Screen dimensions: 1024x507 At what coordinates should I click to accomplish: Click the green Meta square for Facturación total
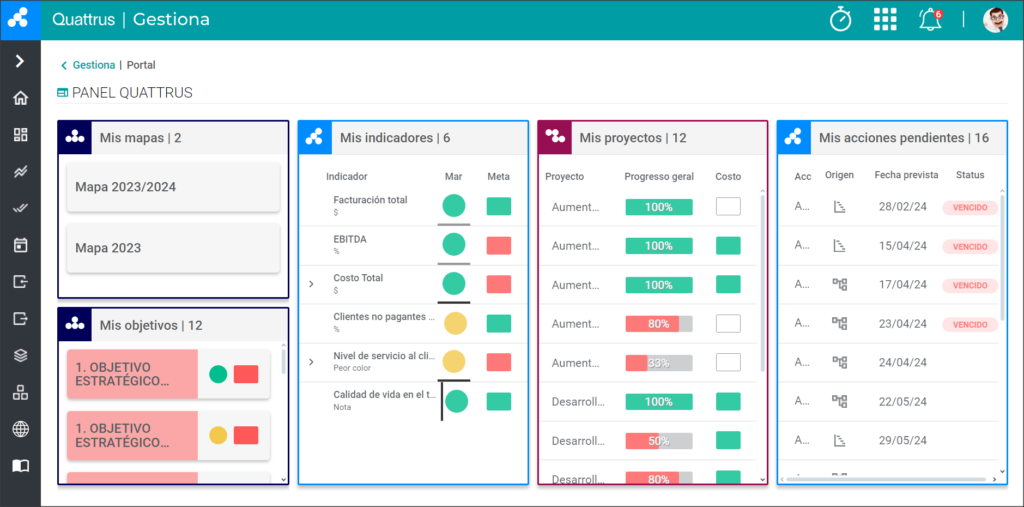coord(499,206)
